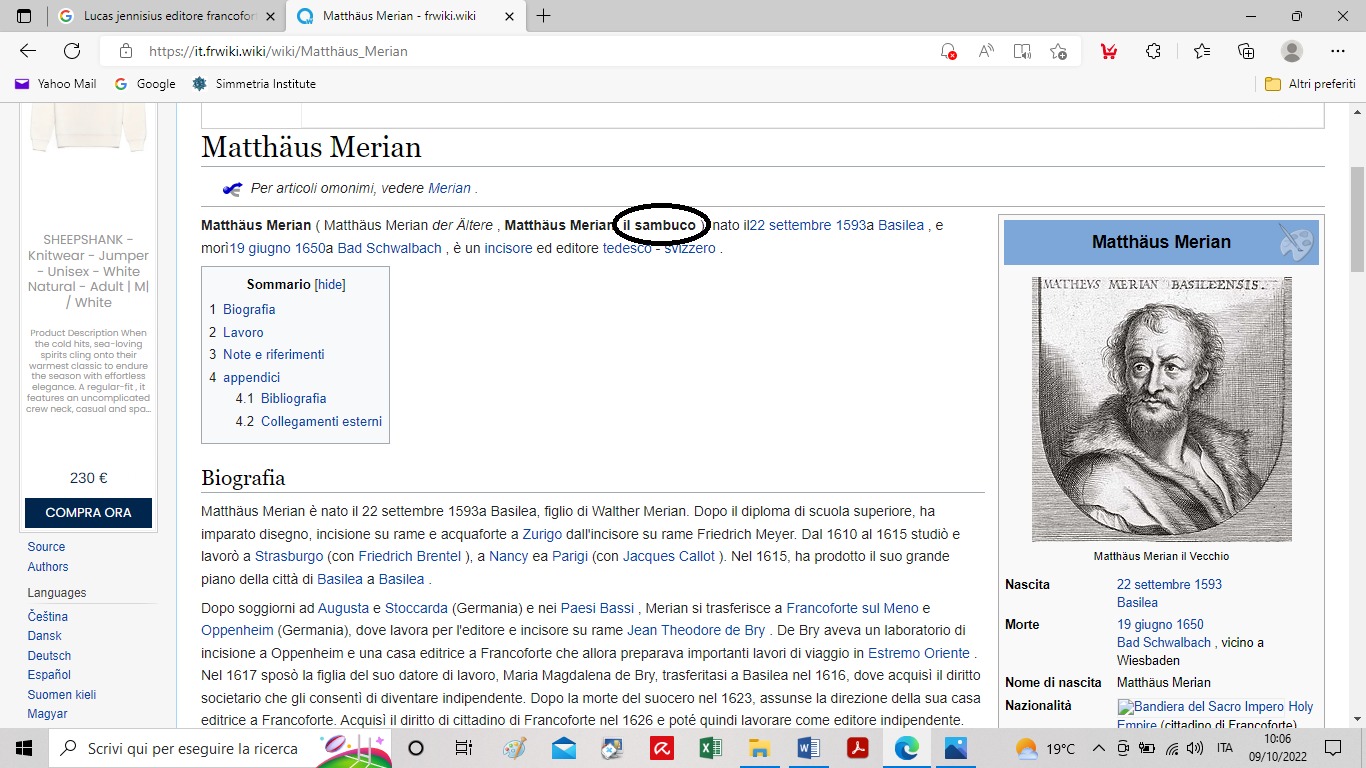
Task: Go back to the previous page
Action: [x=28, y=51]
